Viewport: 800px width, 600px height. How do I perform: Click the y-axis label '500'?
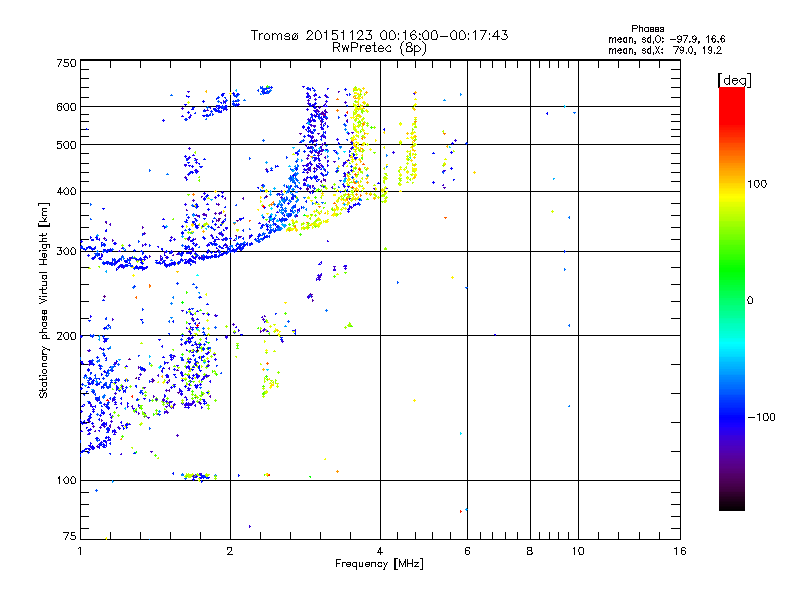(x=67, y=145)
